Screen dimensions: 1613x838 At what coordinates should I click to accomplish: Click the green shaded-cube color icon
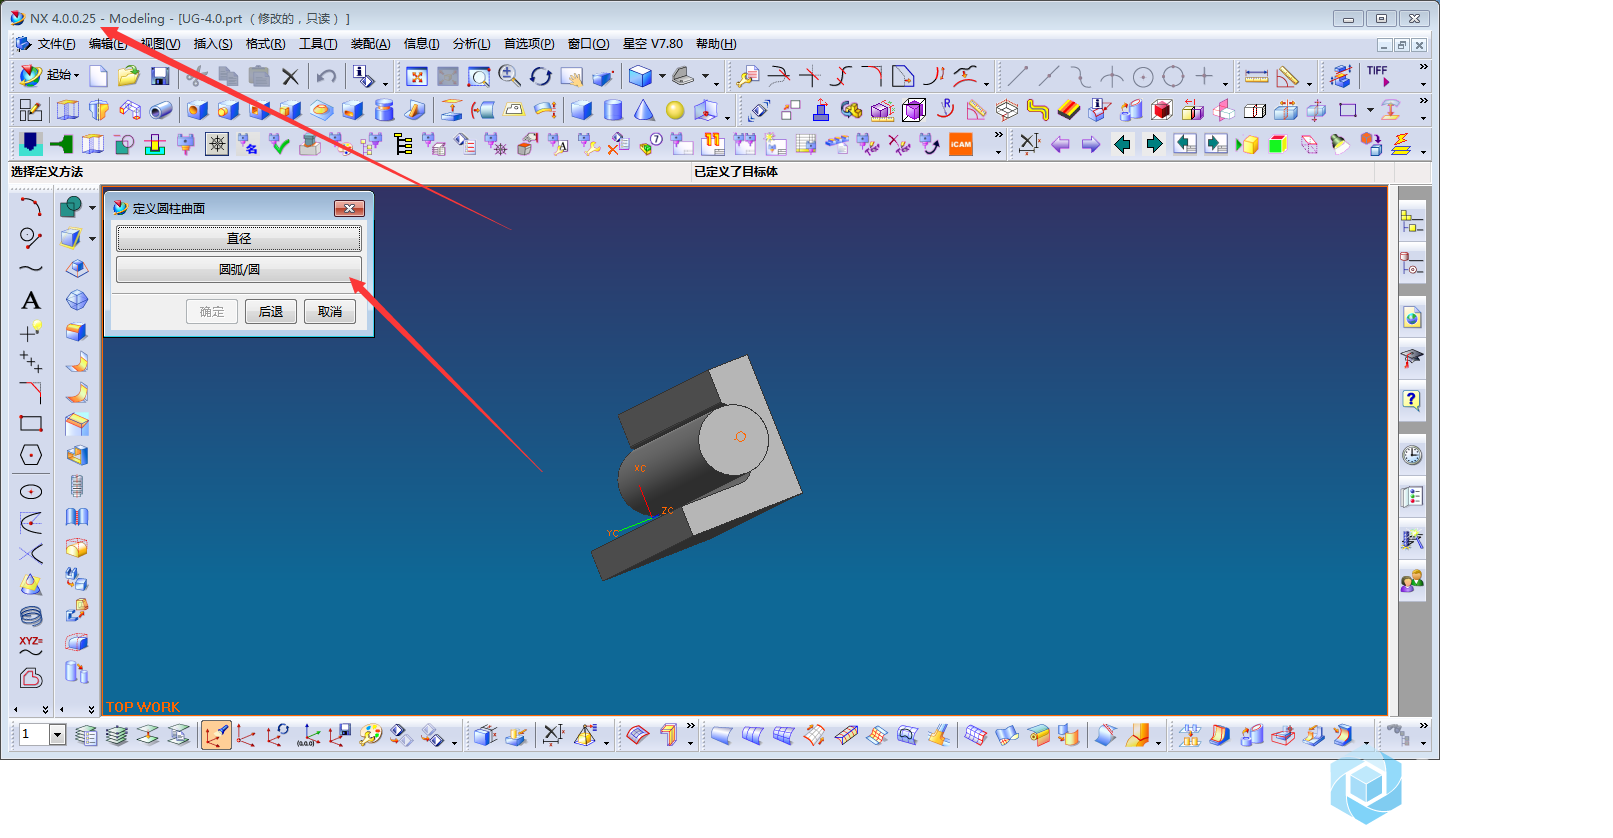coord(1277,144)
